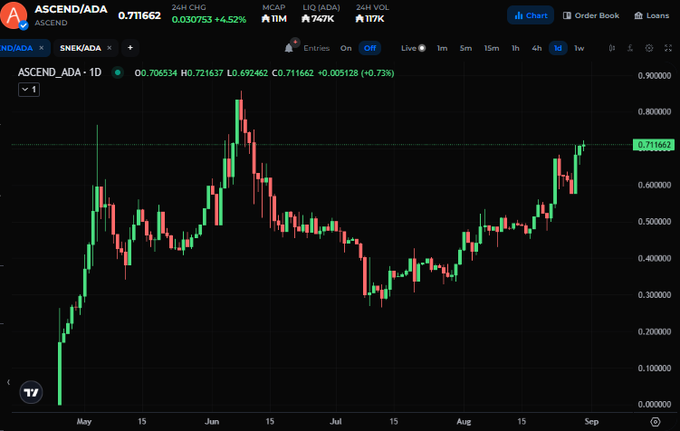The image size is (680, 431).
Task: Close the ASCEND/ADA tab
Action: click(42, 48)
